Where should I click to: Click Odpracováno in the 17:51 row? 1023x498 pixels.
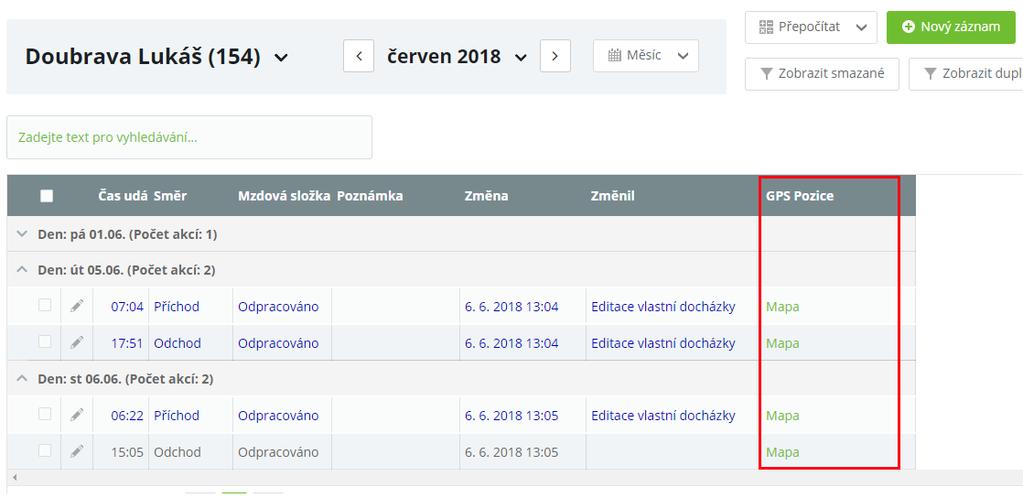click(x=278, y=343)
